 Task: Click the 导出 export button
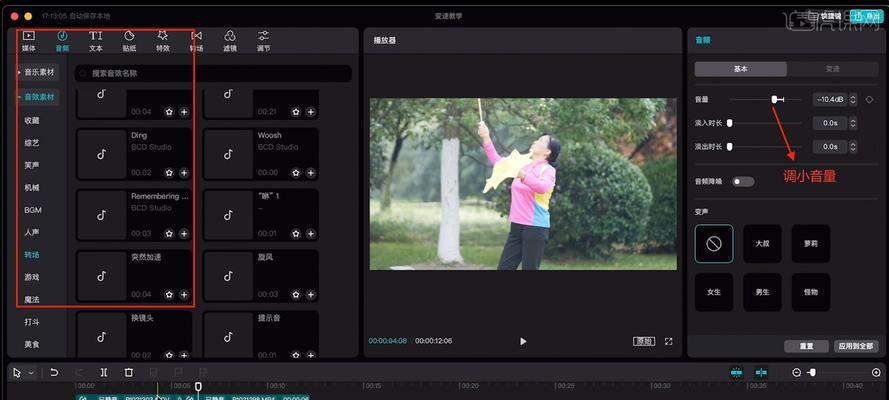click(867, 16)
